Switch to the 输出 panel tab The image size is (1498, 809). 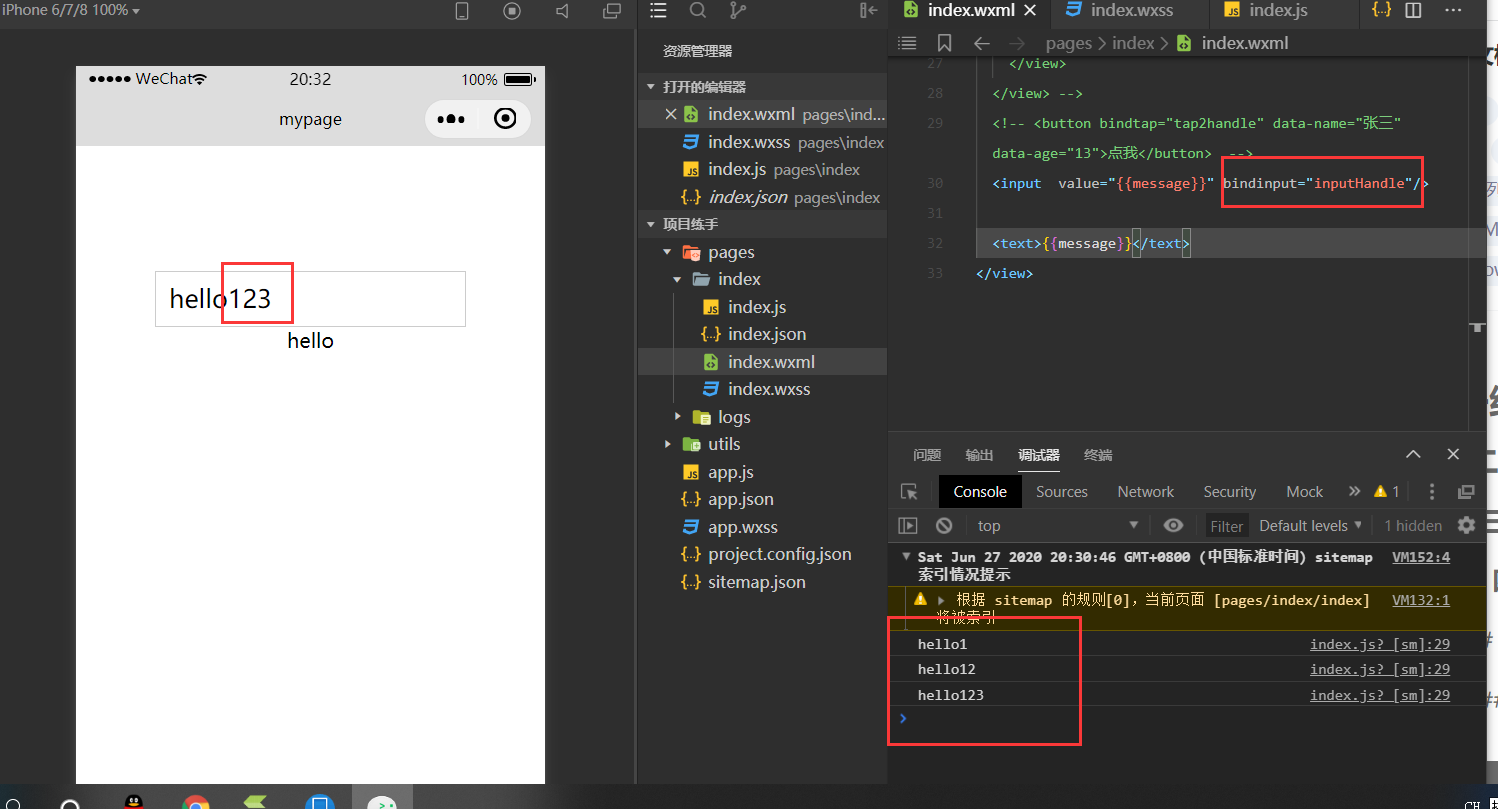pyautogui.click(x=979, y=455)
